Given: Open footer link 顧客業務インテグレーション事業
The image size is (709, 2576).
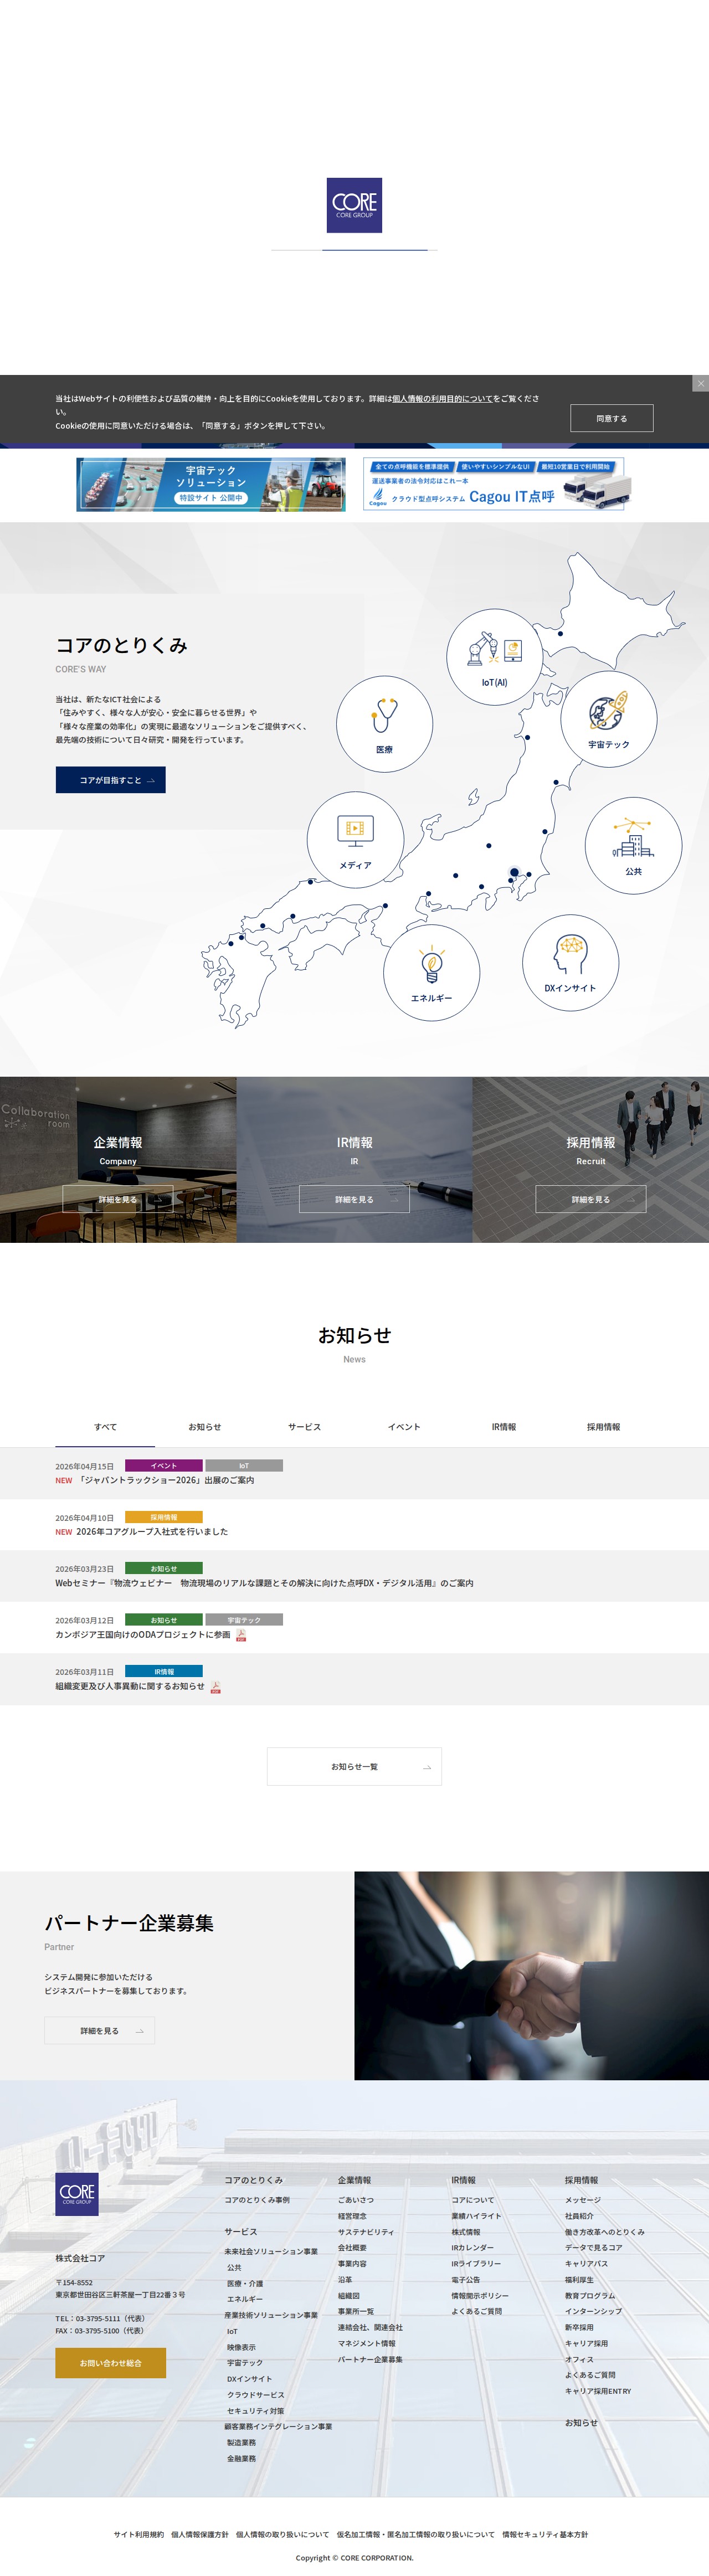Looking at the screenshot, I should [278, 2426].
